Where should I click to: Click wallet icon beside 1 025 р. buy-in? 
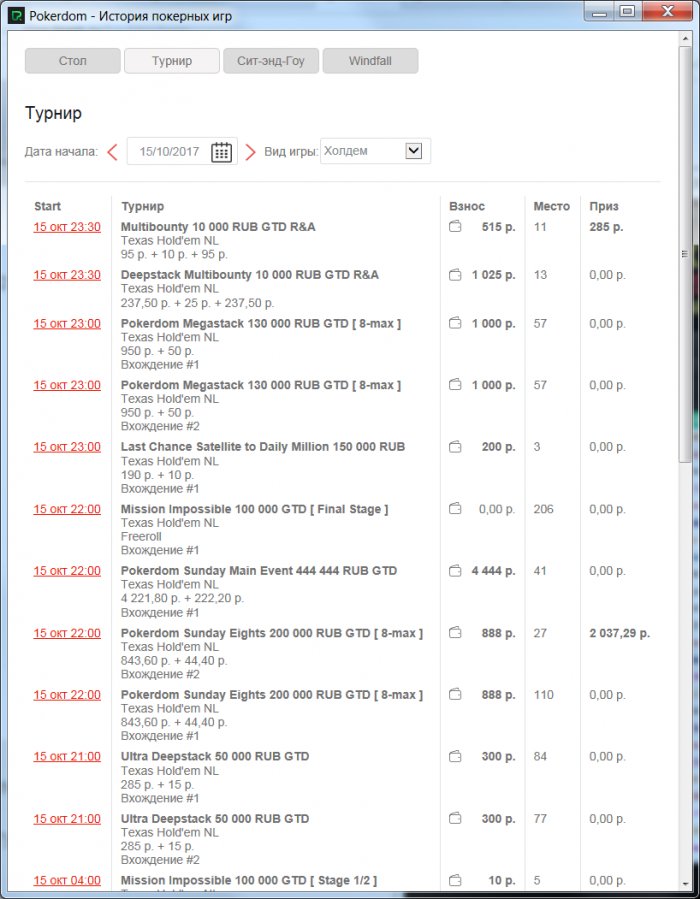pyautogui.click(x=455, y=275)
